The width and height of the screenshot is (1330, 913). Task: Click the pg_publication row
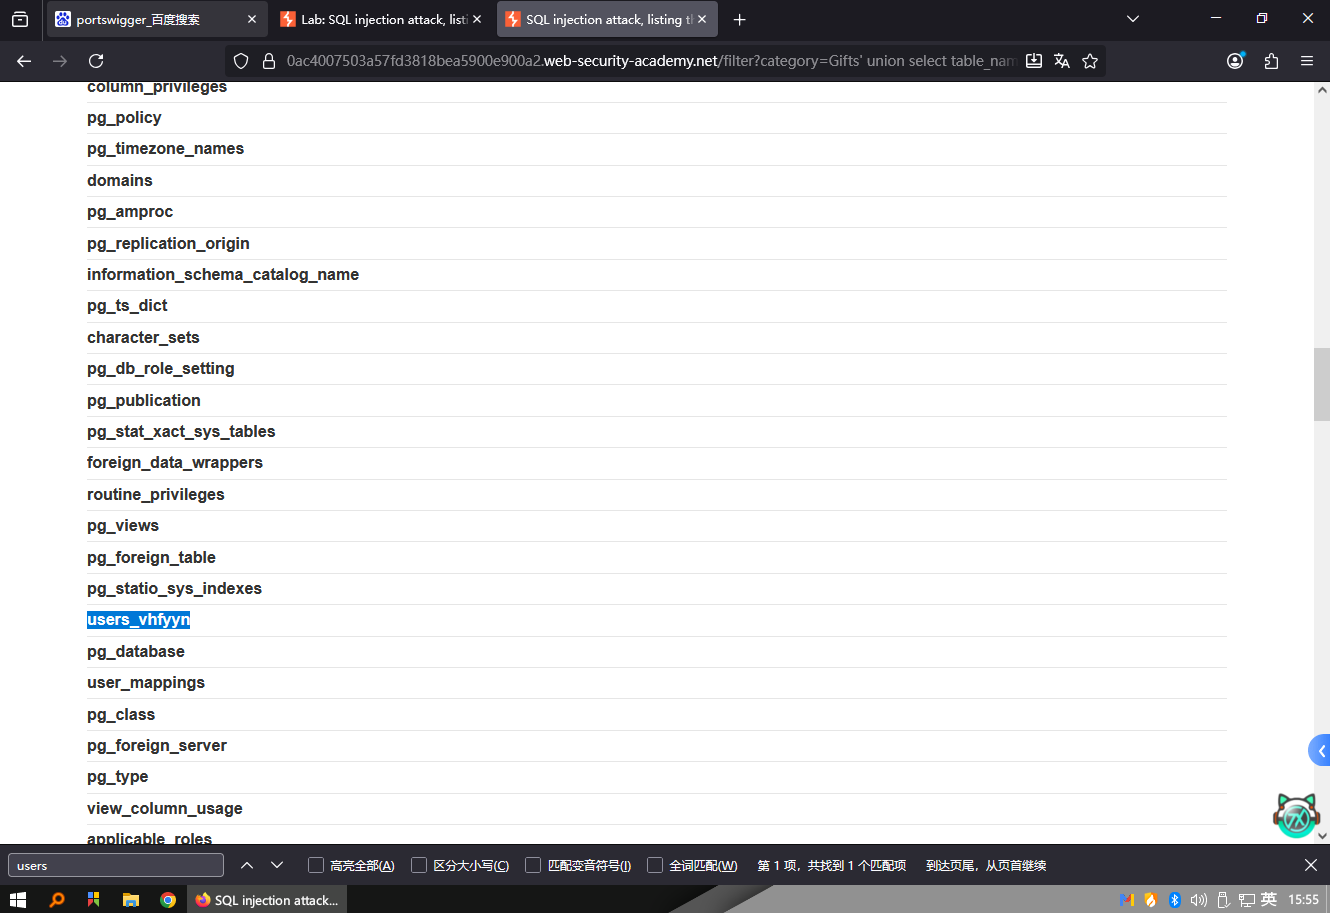click(x=656, y=401)
